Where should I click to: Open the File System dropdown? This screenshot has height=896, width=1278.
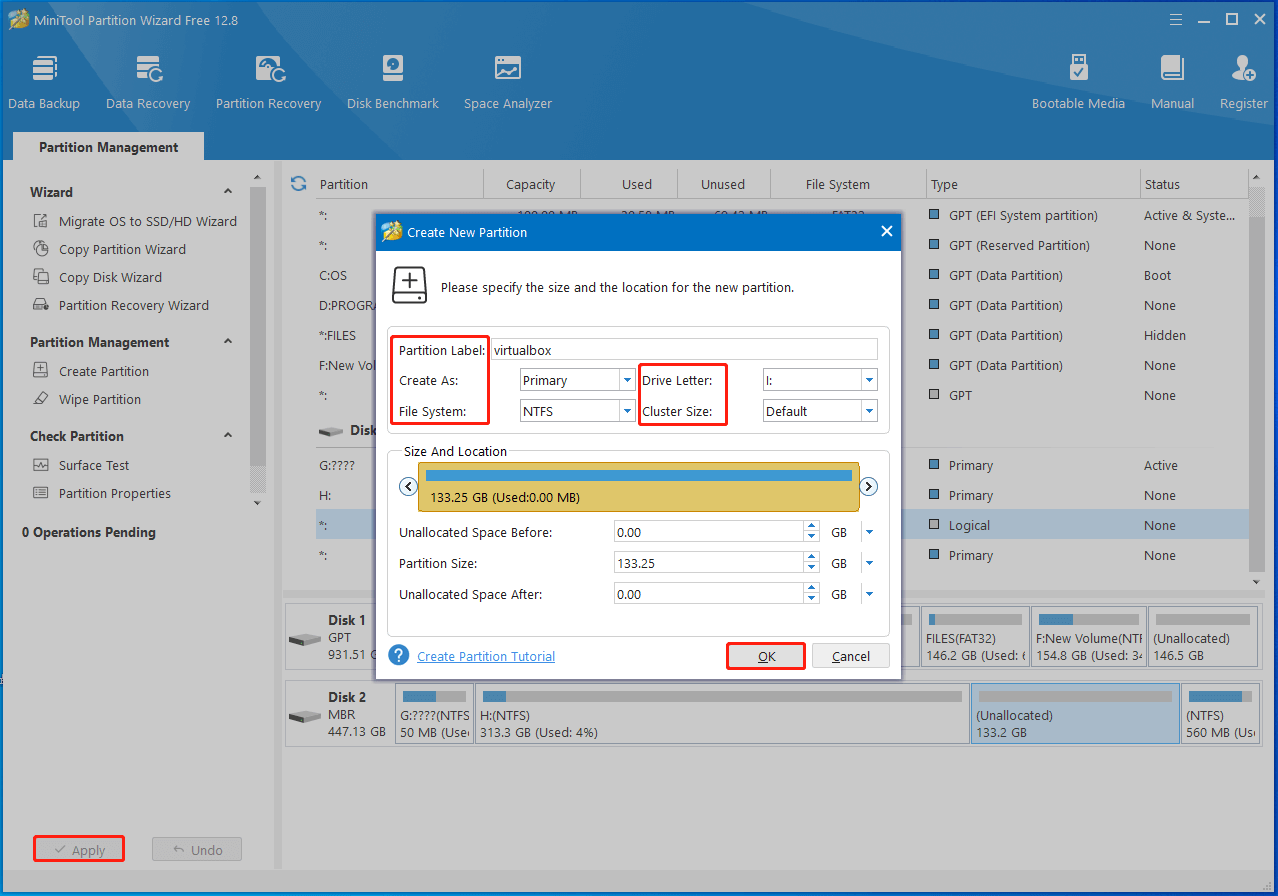pyautogui.click(x=627, y=411)
